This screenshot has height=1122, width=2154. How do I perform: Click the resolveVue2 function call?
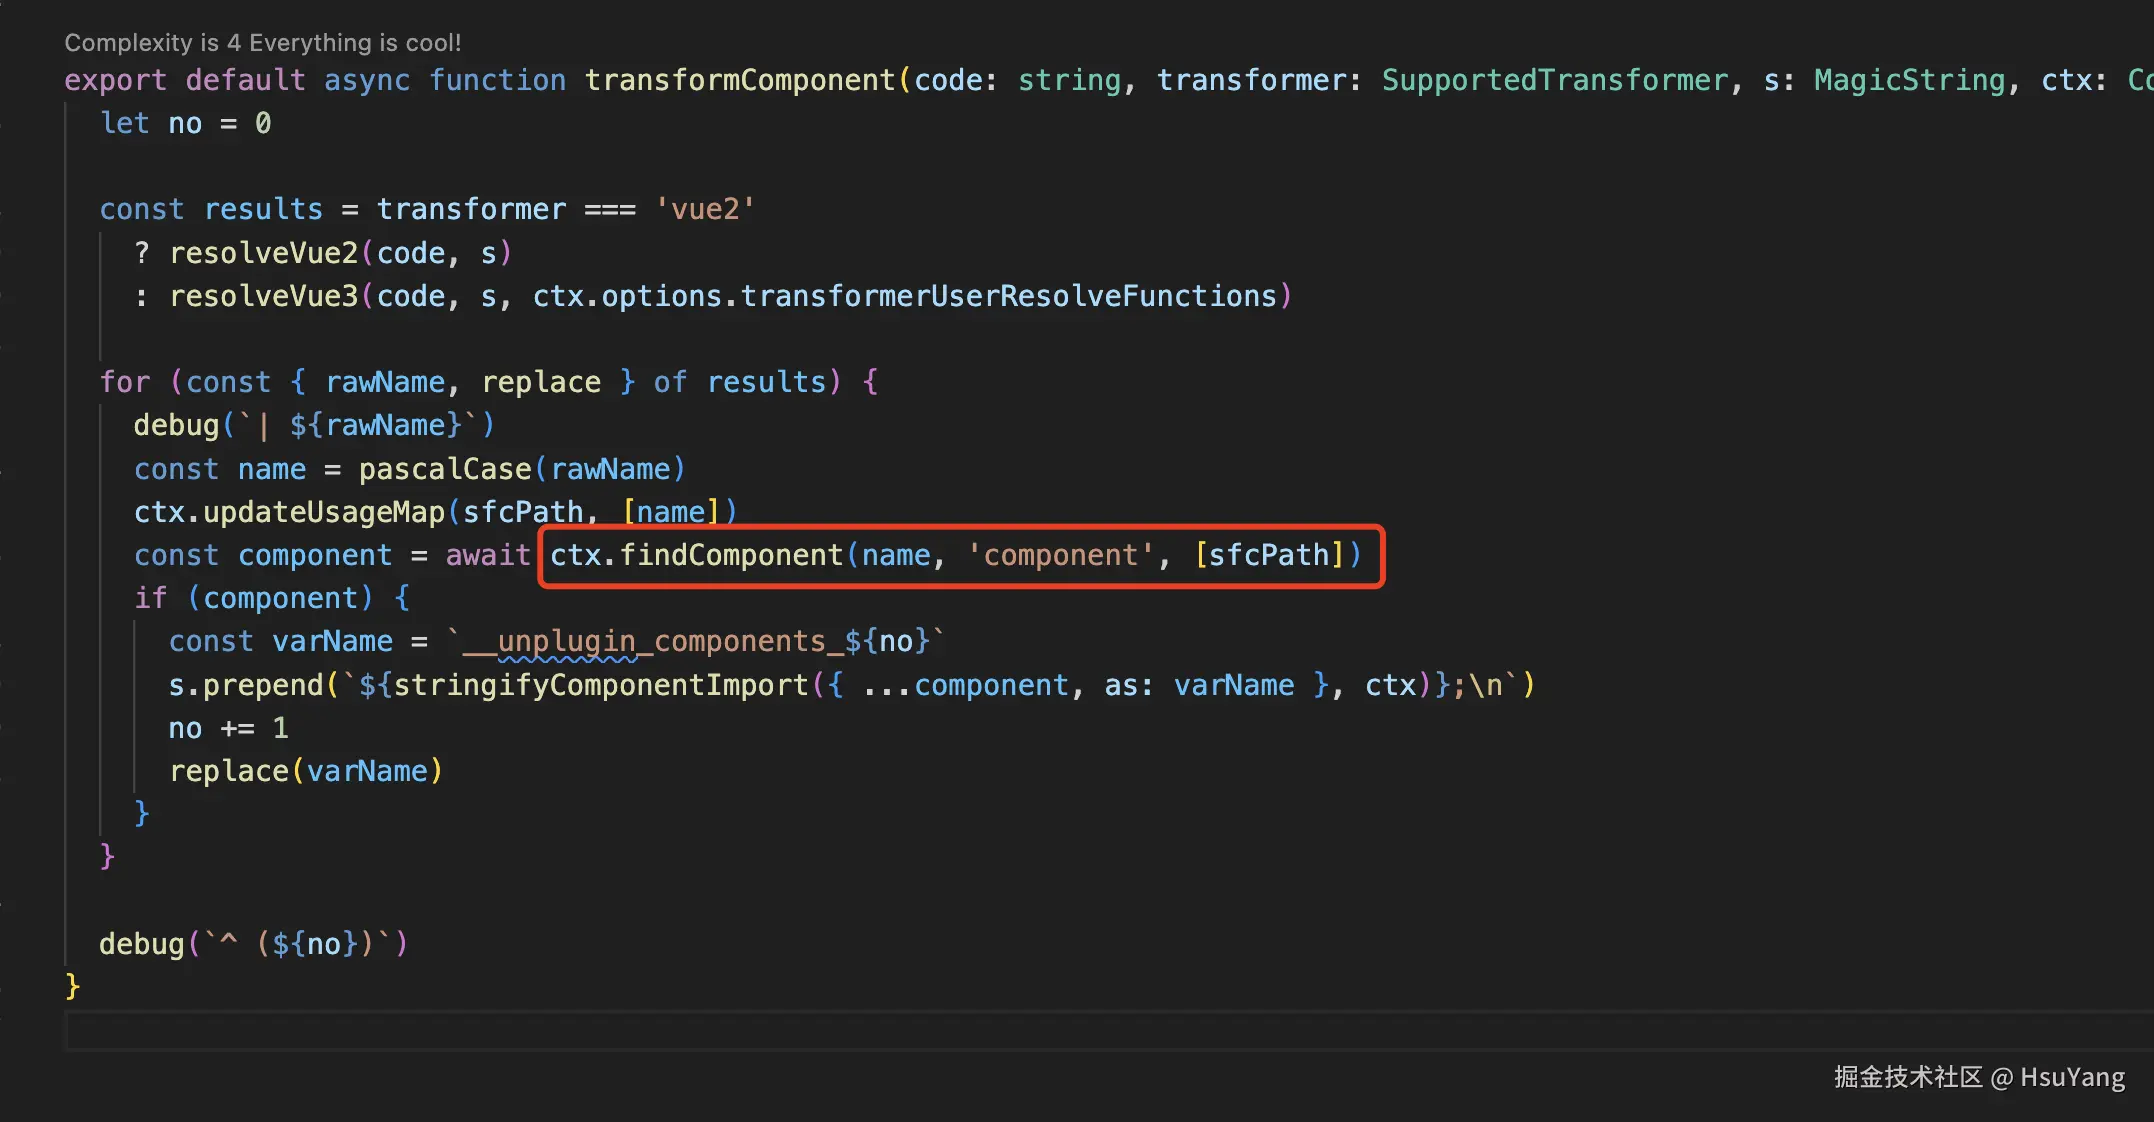263,253
